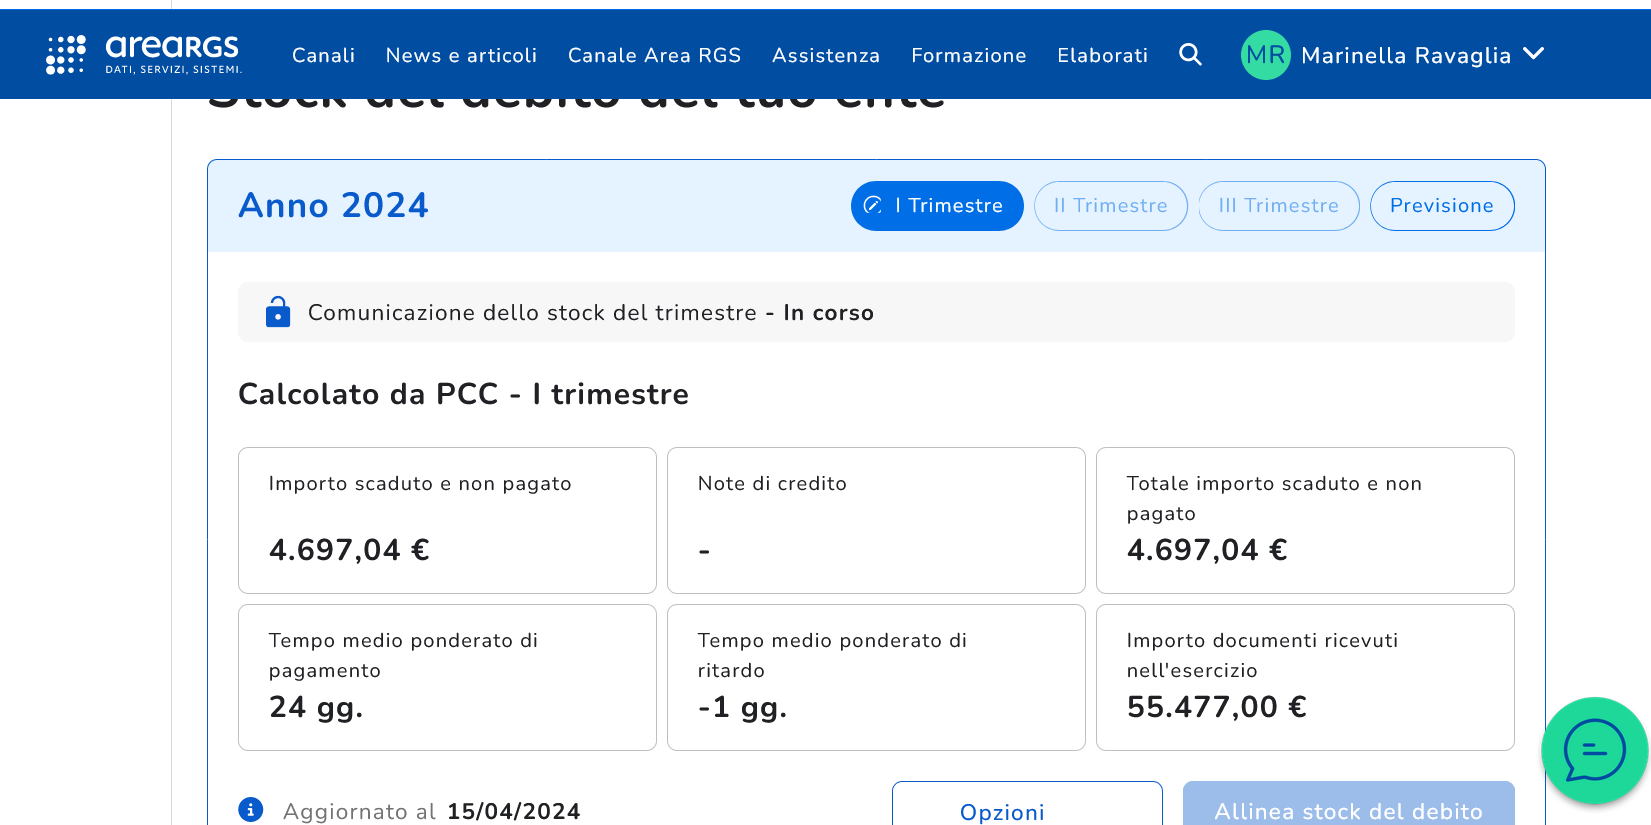This screenshot has width=1651, height=825.
Task: Click the MR user avatar
Action: point(1265,55)
